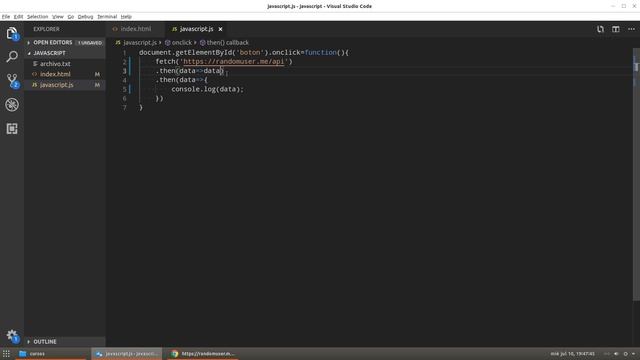Open the editor More Actions menu

631,29
